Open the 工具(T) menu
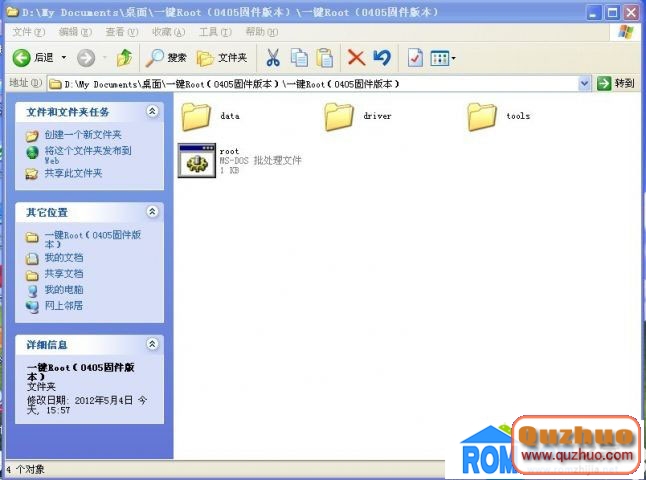This screenshot has height=480, width=646. point(215,32)
